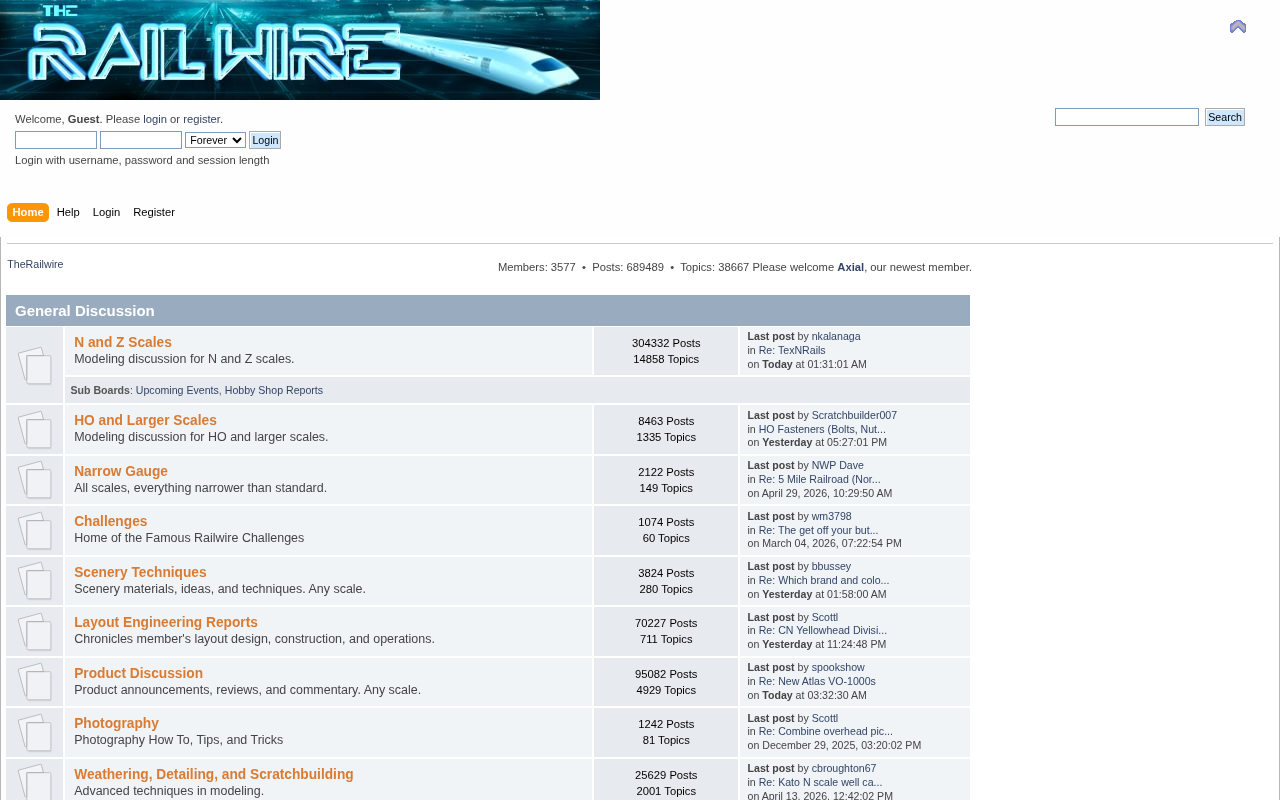Click the Product Discussion board icon
The height and width of the screenshot is (800, 1280).
[x=35, y=682]
